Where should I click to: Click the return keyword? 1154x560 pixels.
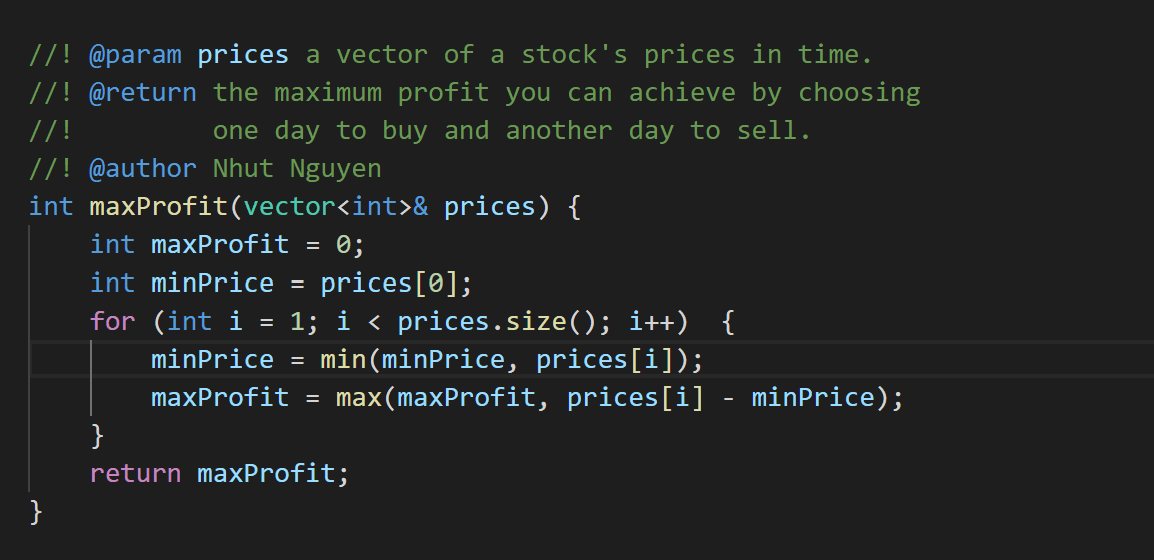coord(135,473)
